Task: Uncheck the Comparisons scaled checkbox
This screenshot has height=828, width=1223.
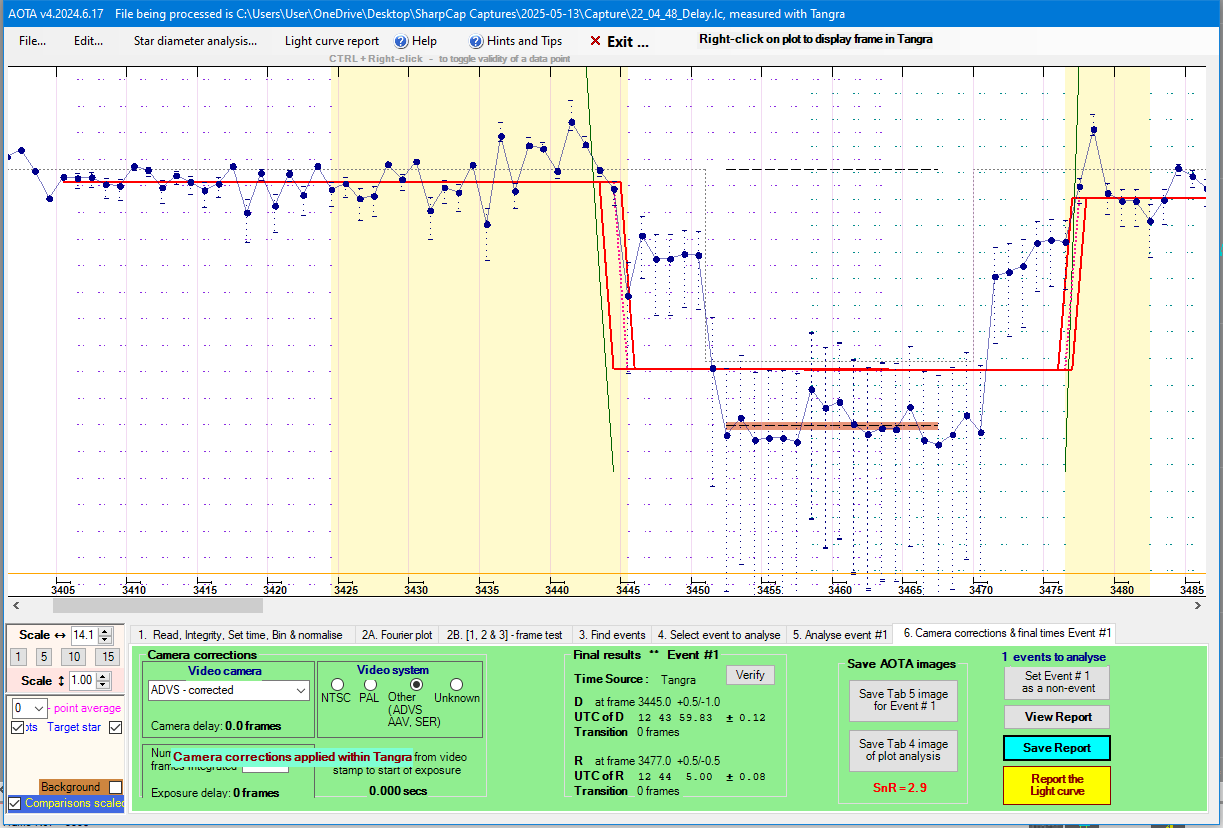Action: pos(14,803)
